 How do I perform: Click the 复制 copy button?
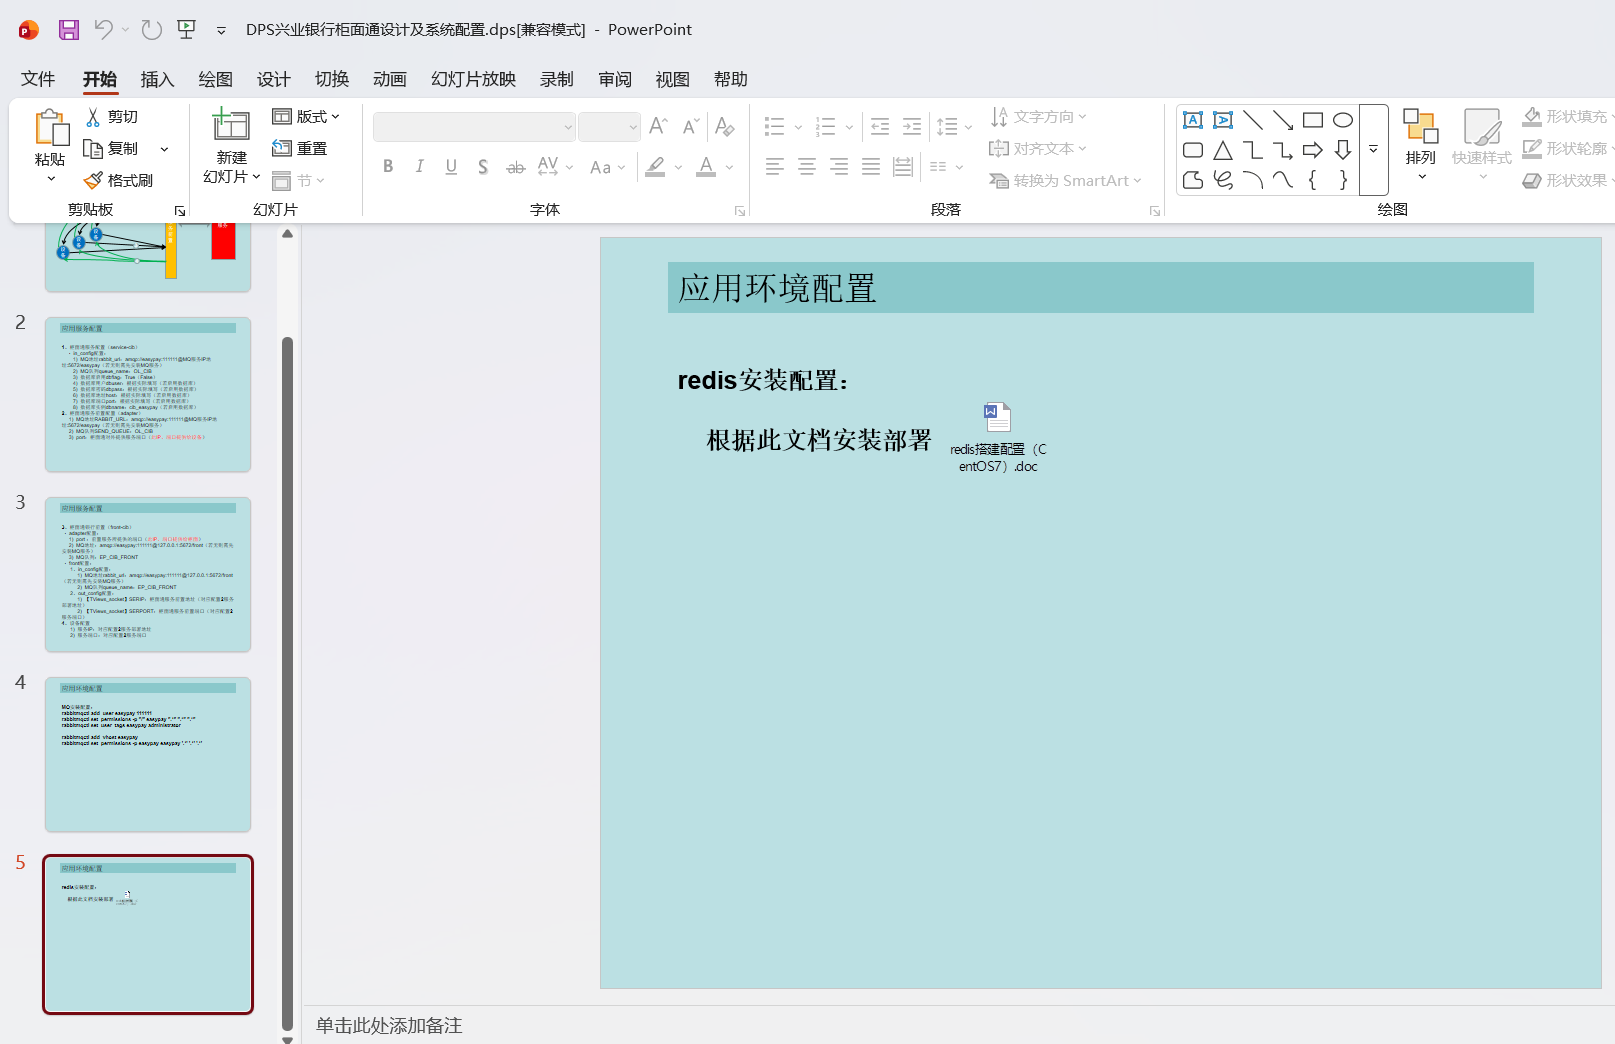click(x=112, y=149)
